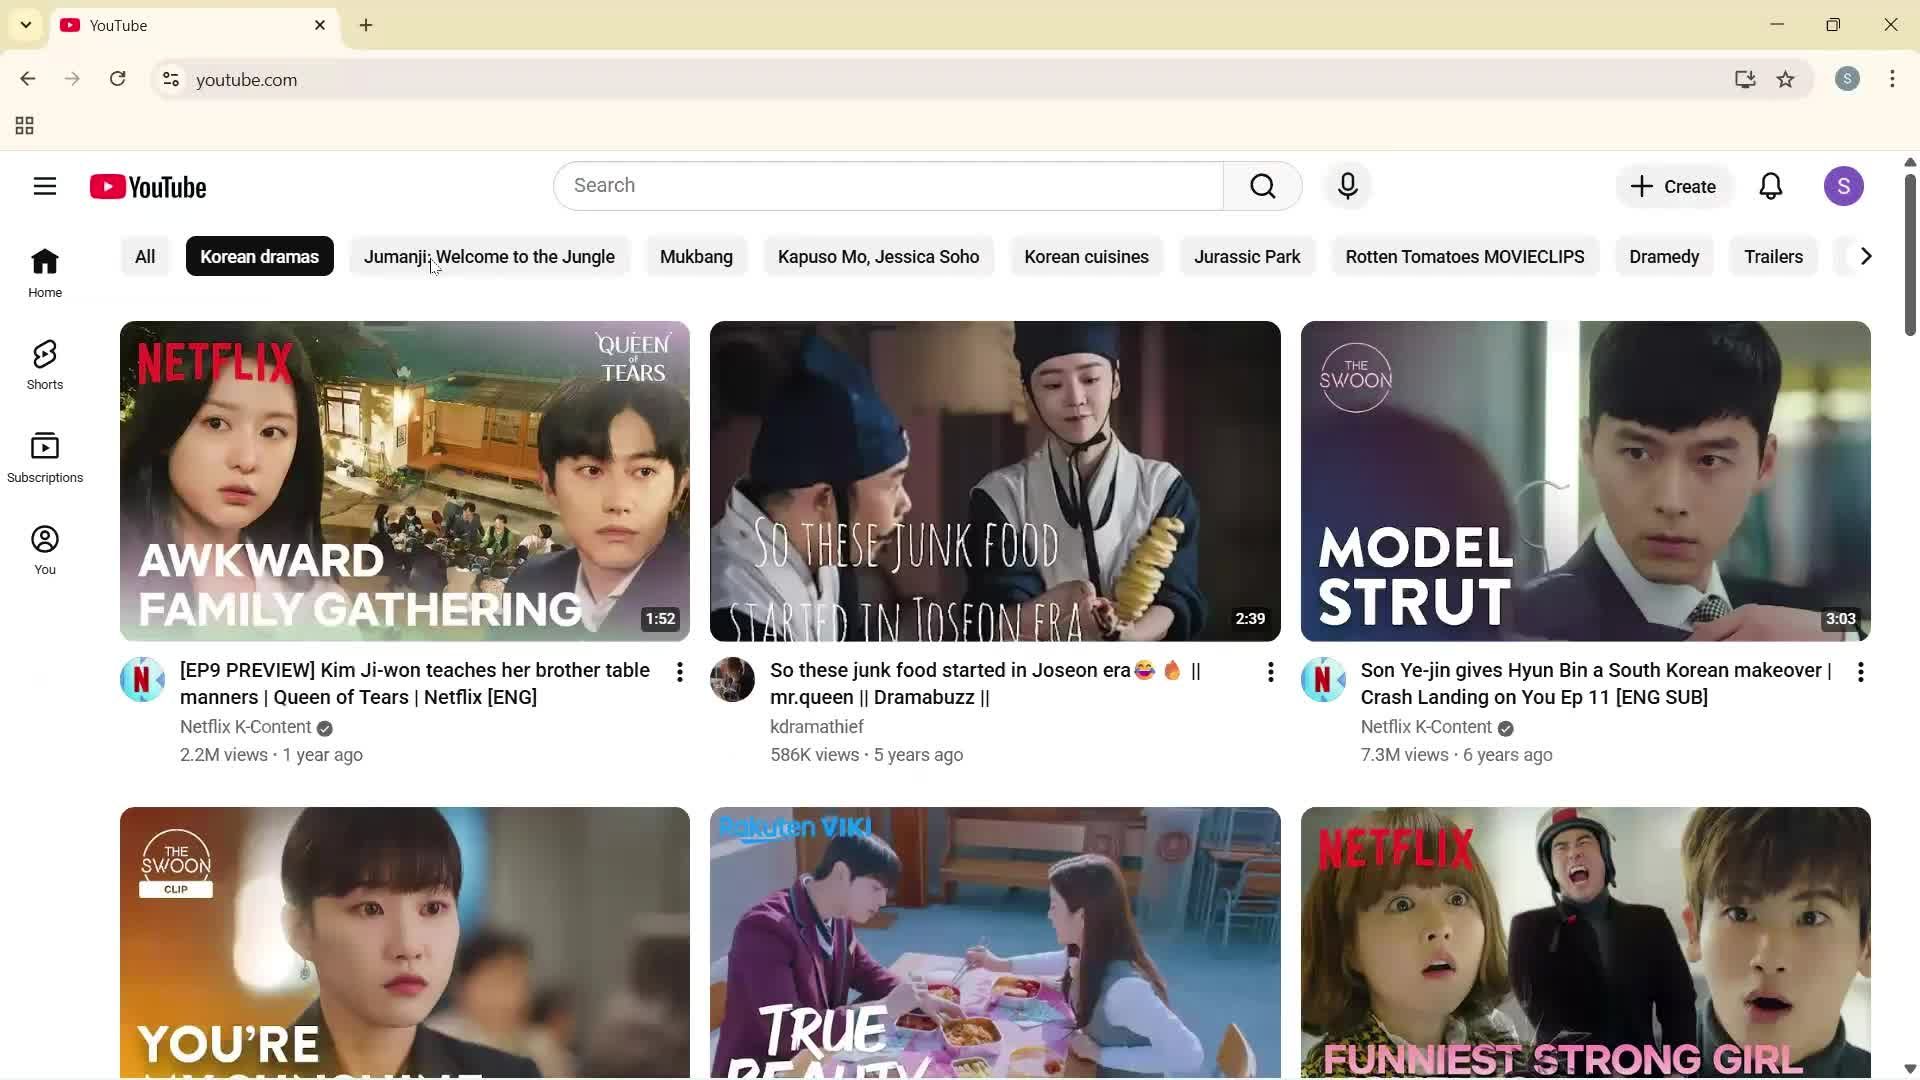This screenshot has height=1080, width=1920.
Task: Open the account profile avatar
Action: click(x=1844, y=186)
